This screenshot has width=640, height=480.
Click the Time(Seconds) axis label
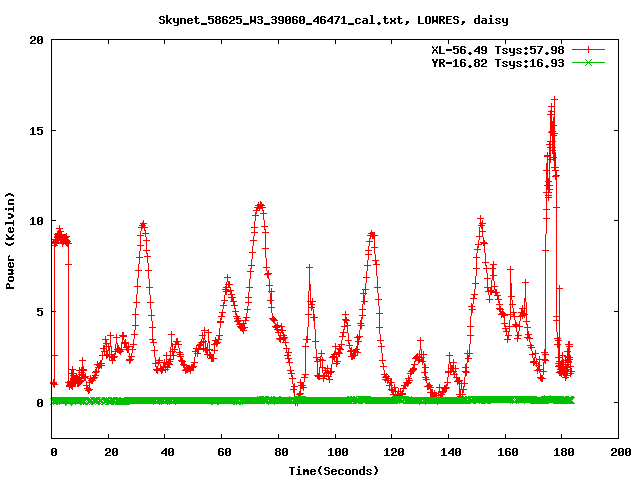(334, 471)
